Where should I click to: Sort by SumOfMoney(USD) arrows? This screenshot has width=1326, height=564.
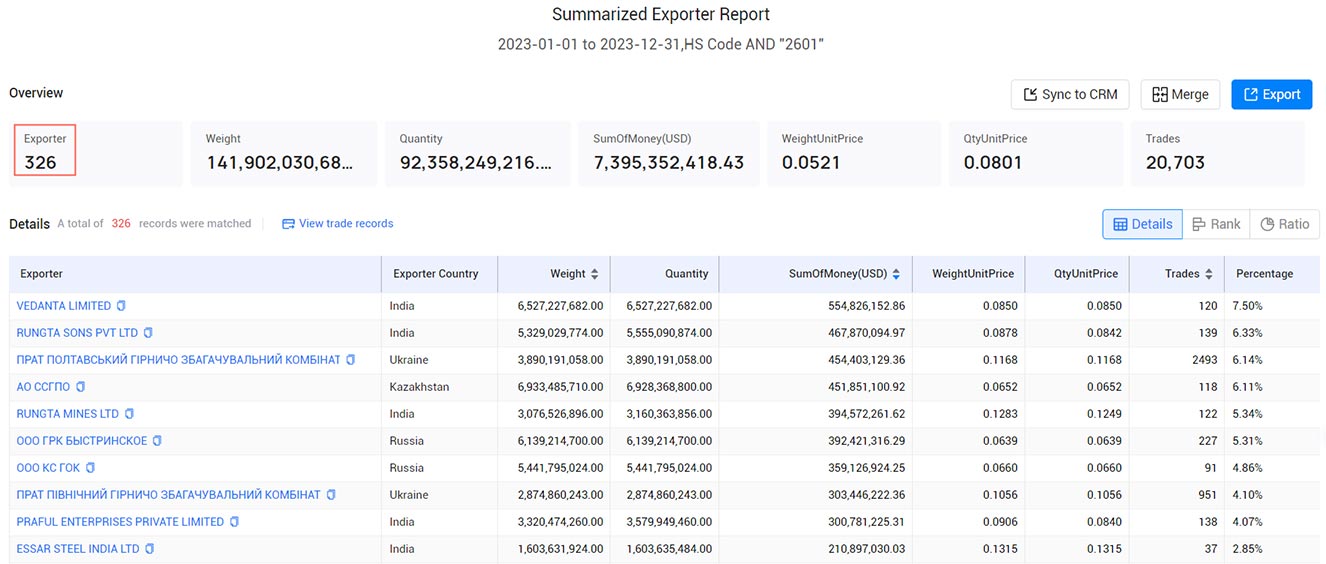pos(896,274)
